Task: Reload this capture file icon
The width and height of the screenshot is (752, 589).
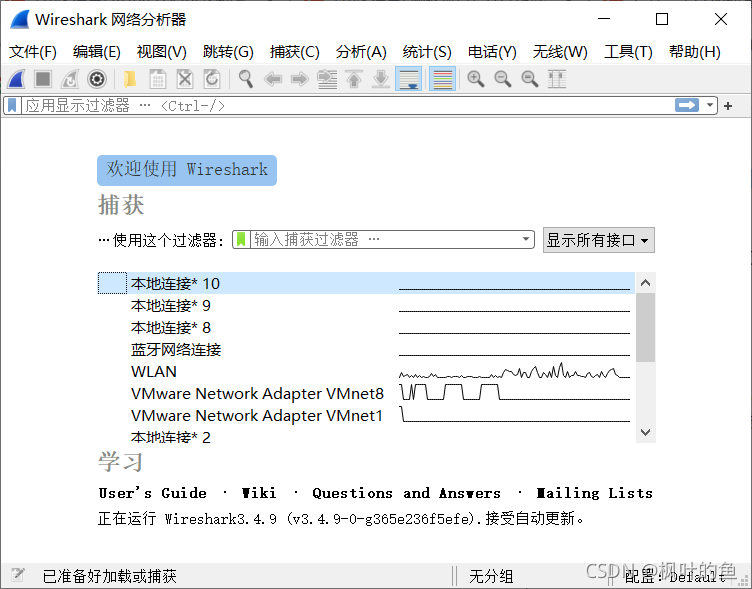Action: 212,79
